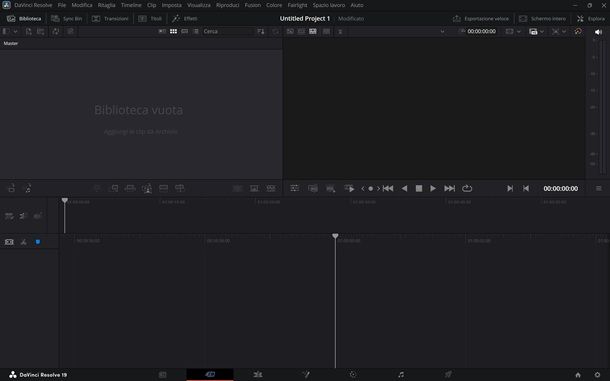Open the media pool sort options

click(261, 32)
